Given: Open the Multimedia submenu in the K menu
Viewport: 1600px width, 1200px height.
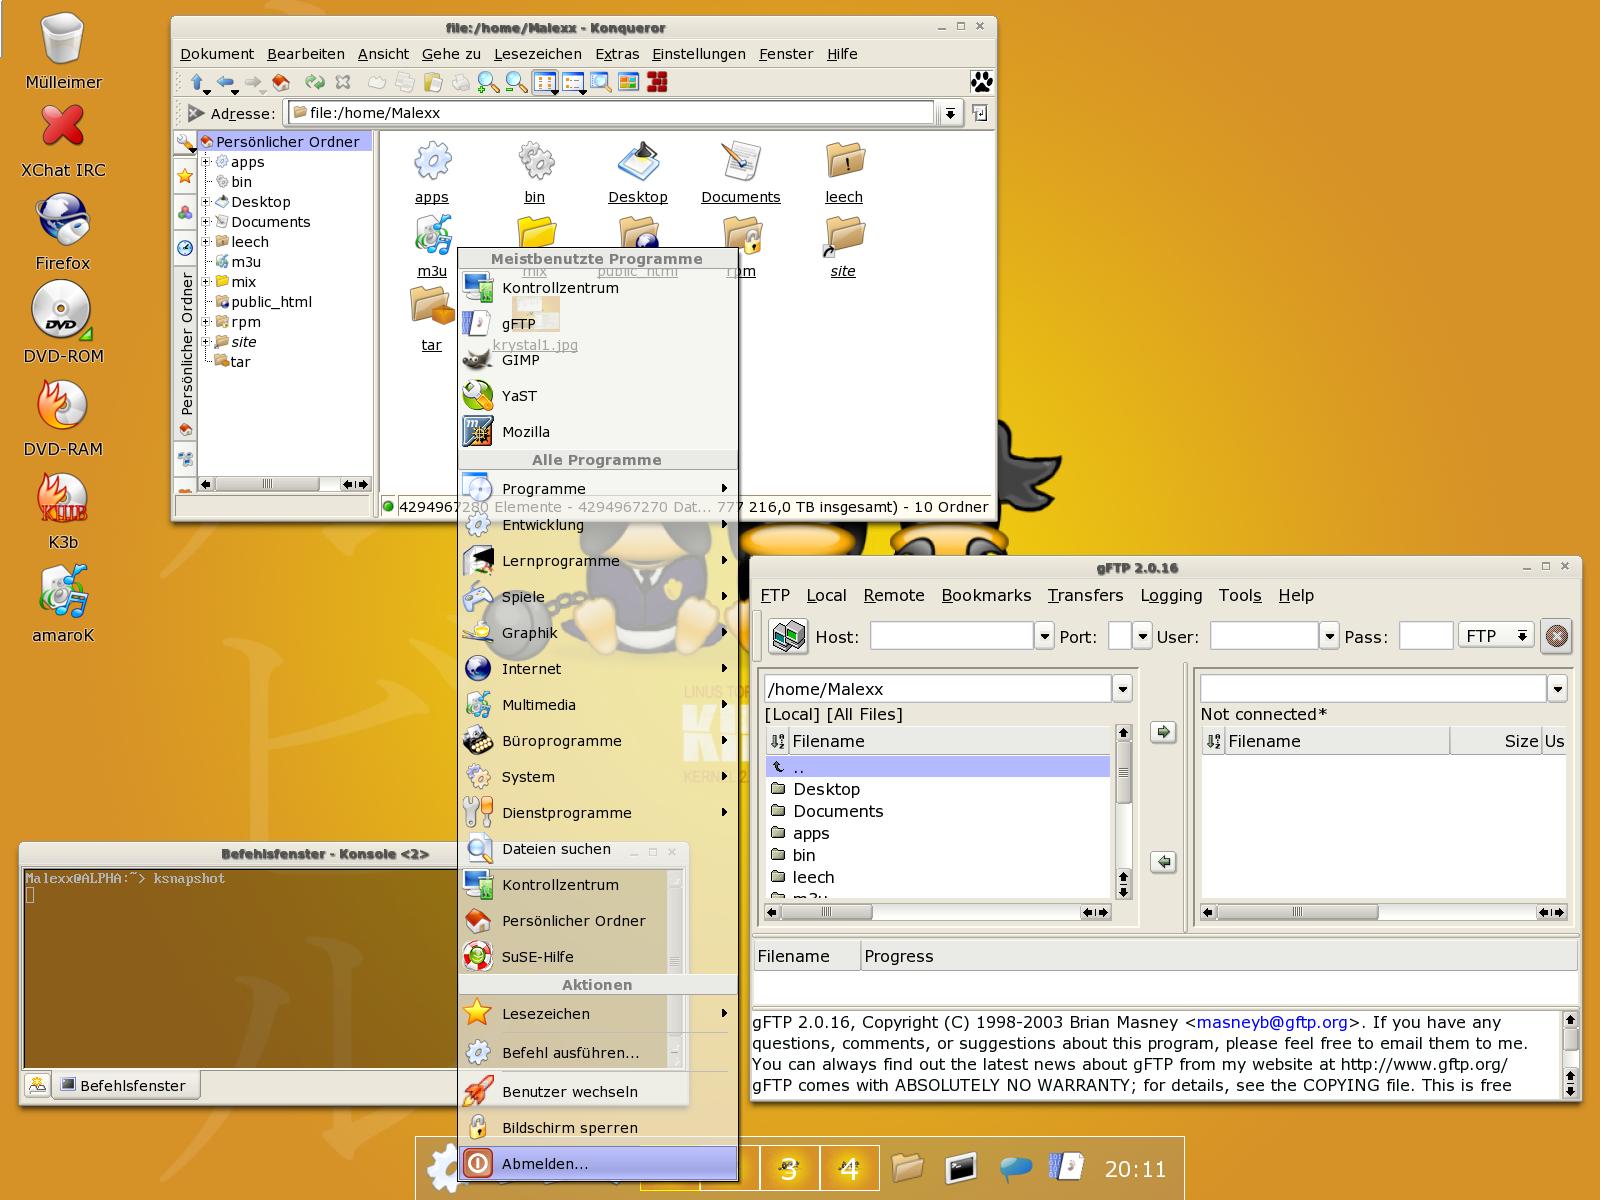Looking at the screenshot, I should point(597,705).
